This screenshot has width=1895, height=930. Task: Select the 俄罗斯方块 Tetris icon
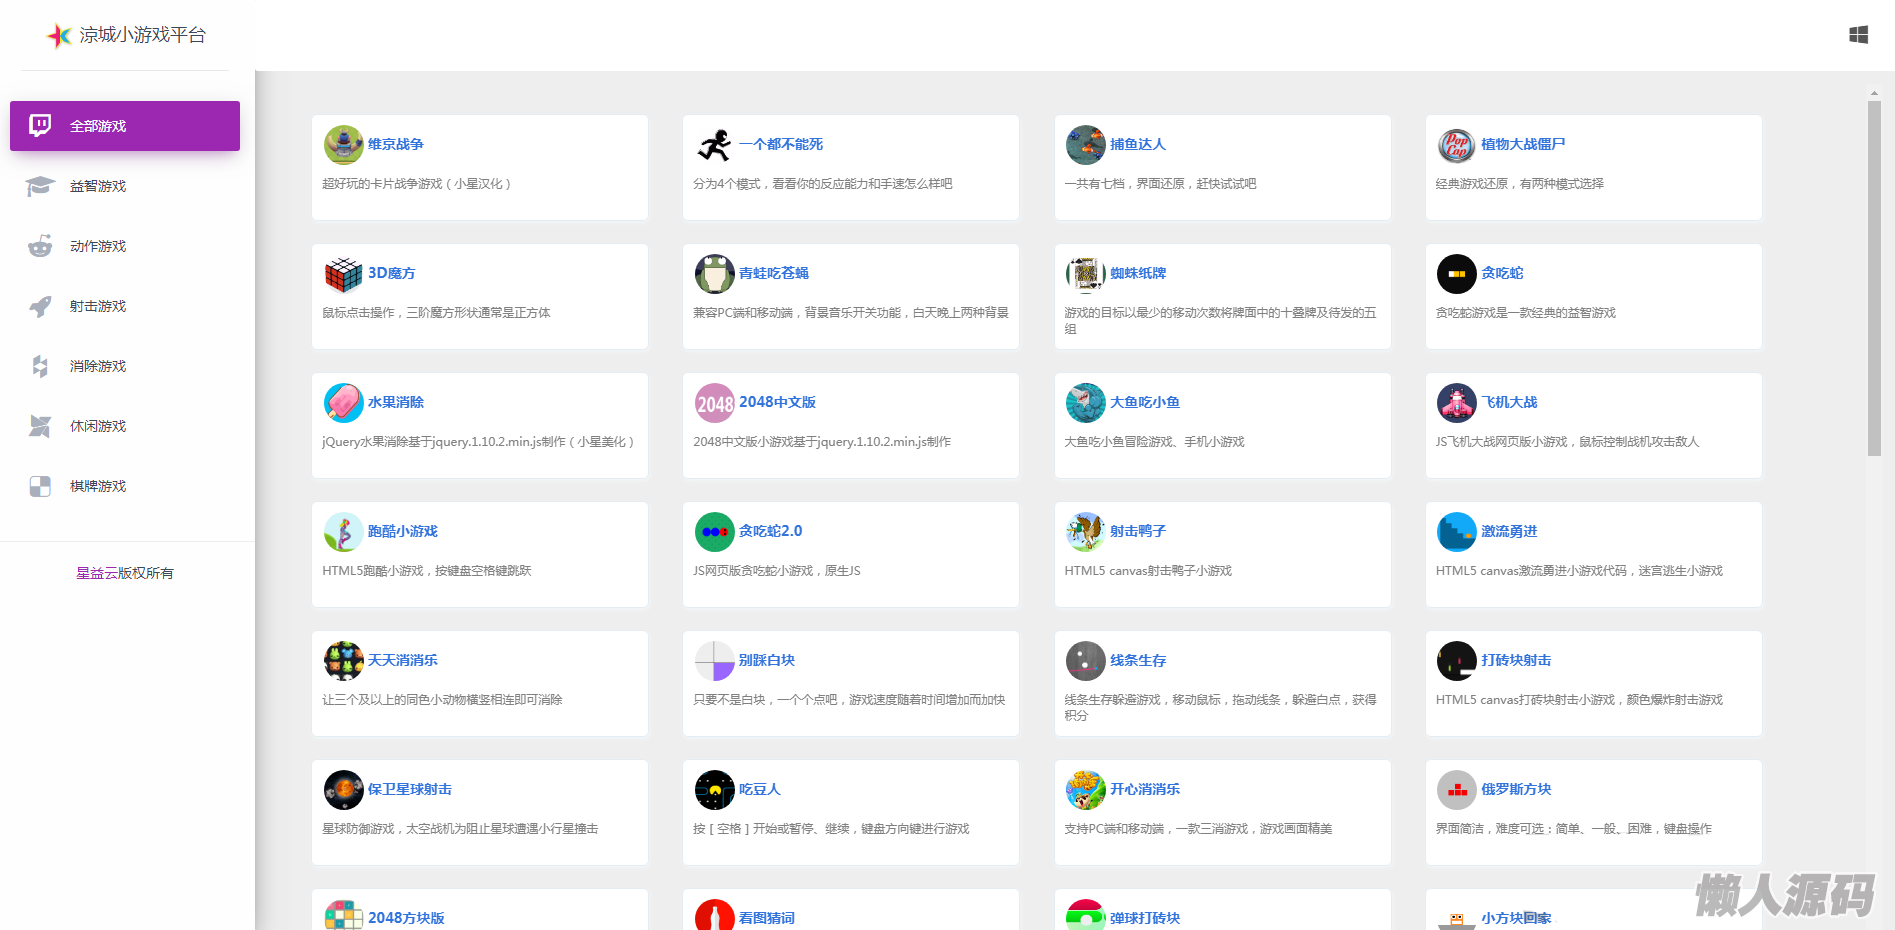tap(1456, 790)
